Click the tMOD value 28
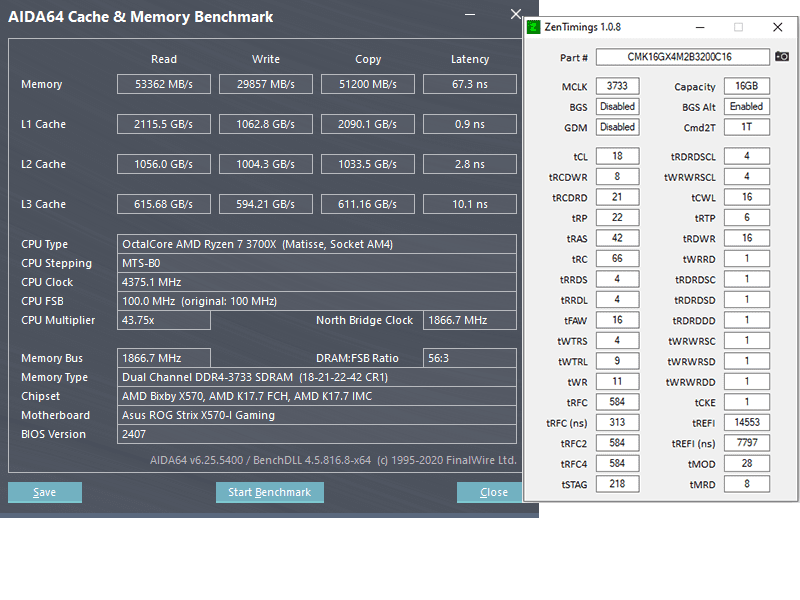 point(746,463)
